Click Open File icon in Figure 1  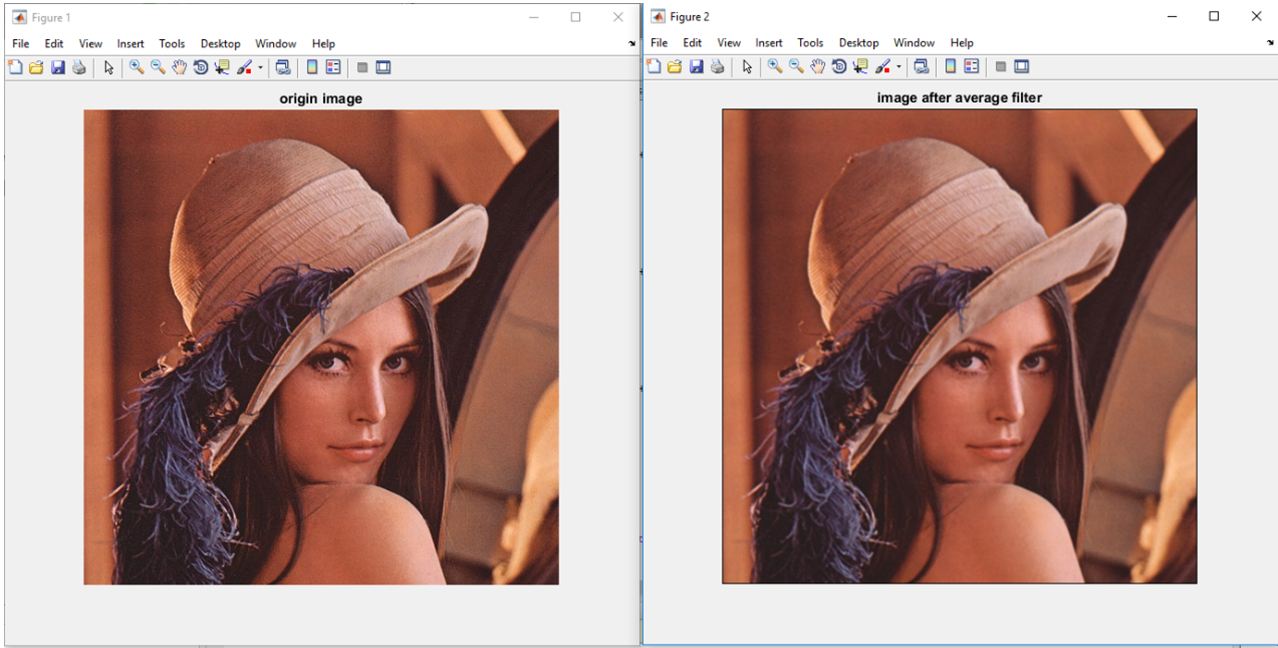36,68
